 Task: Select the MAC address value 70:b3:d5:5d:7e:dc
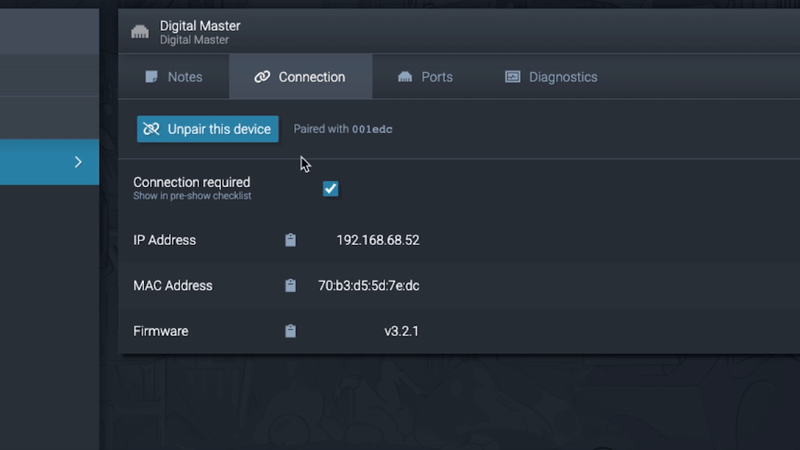368,286
